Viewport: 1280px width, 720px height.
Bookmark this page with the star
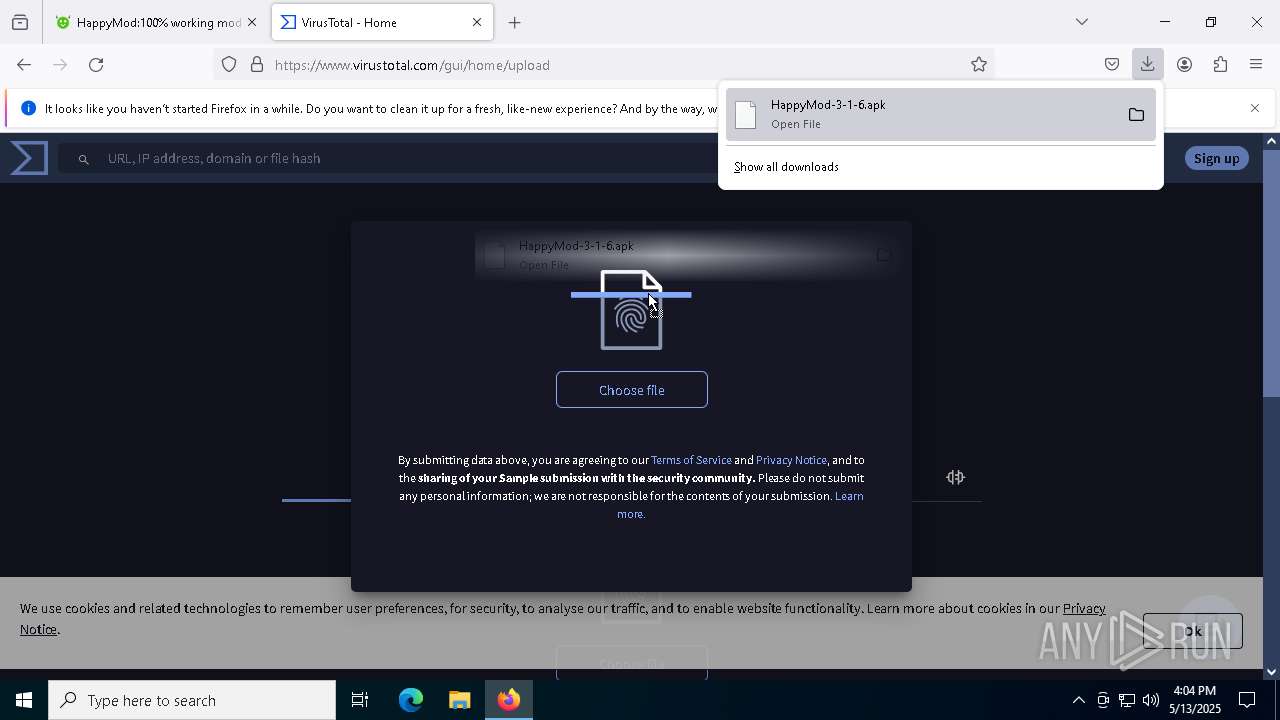[979, 65]
